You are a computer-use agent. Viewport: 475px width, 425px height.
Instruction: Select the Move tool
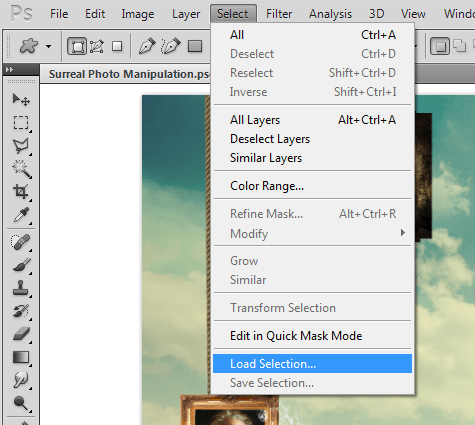(21, 99)
